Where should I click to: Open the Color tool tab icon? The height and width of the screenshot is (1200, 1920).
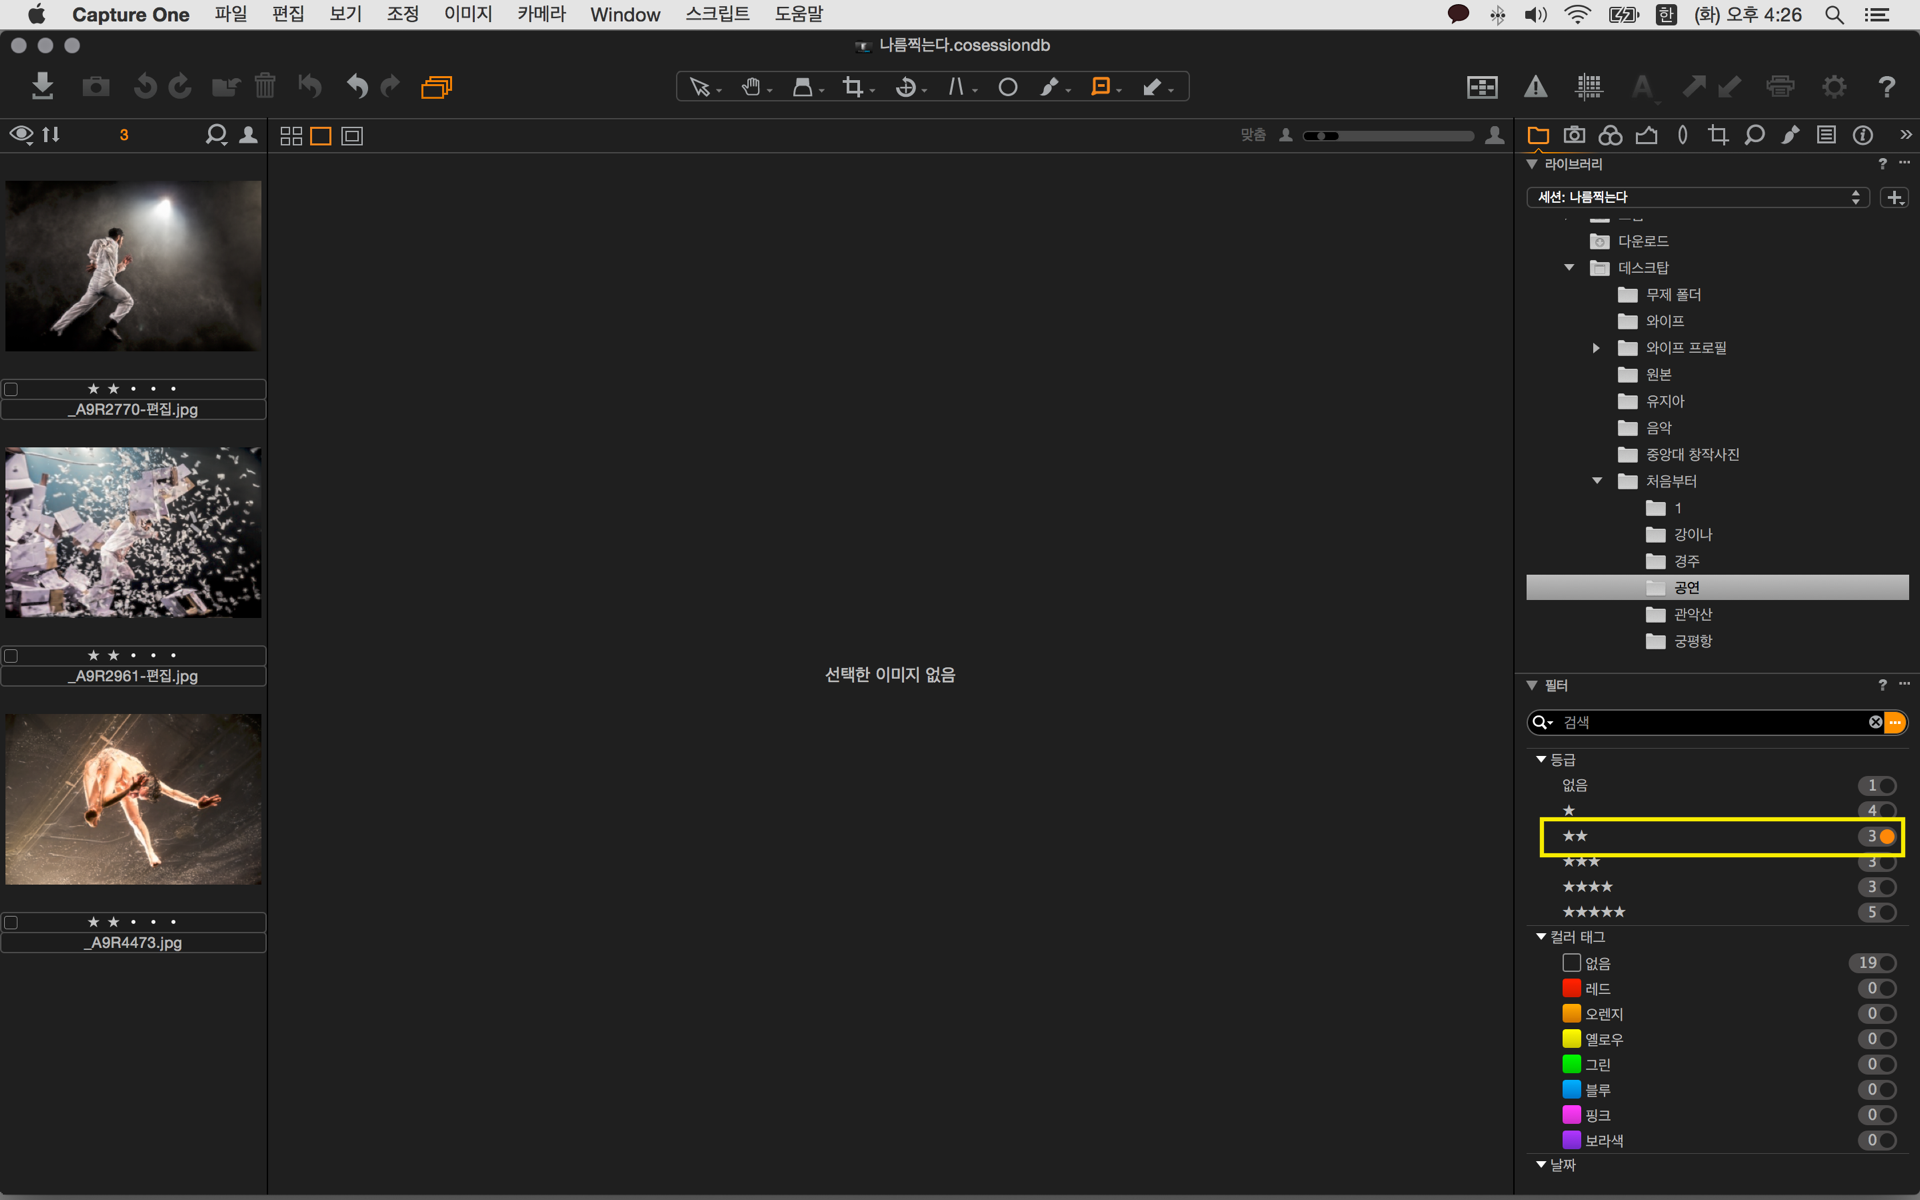click(1610, 135)
